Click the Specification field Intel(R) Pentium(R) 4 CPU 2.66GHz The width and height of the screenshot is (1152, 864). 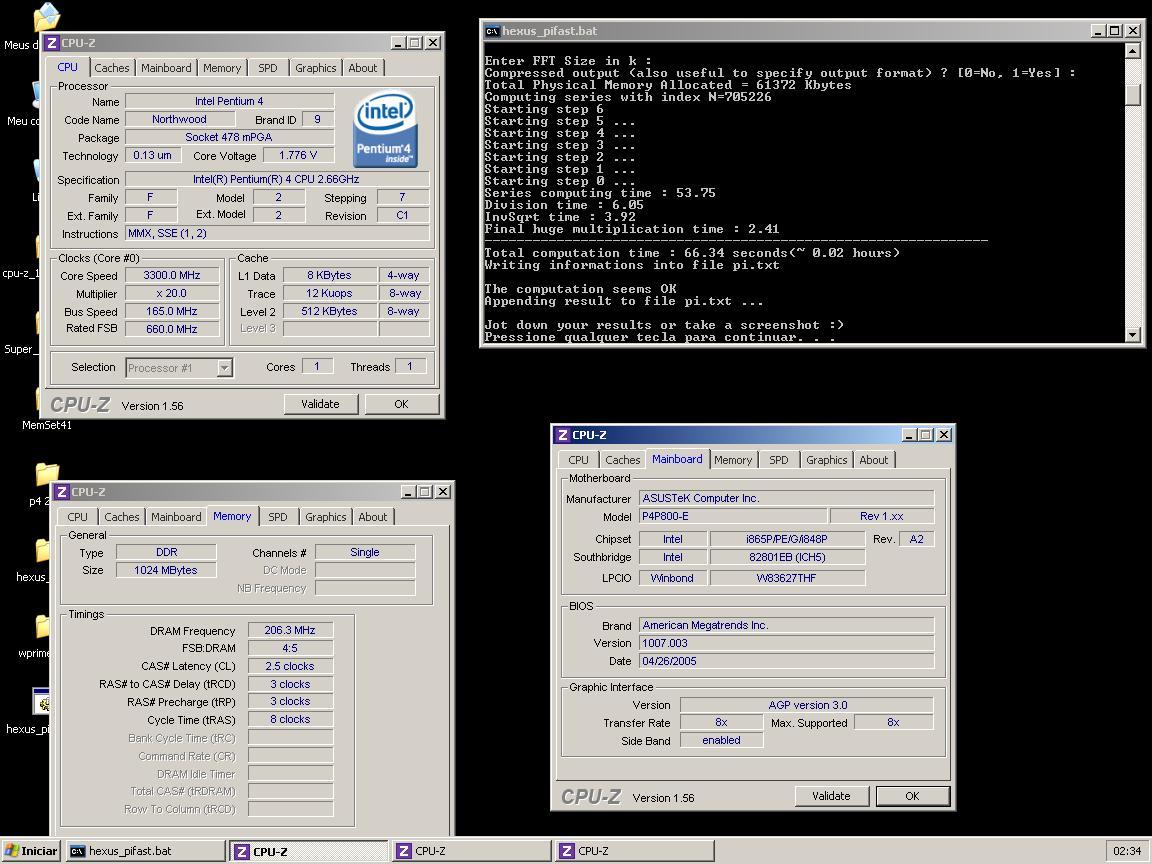tap(277, 179)
